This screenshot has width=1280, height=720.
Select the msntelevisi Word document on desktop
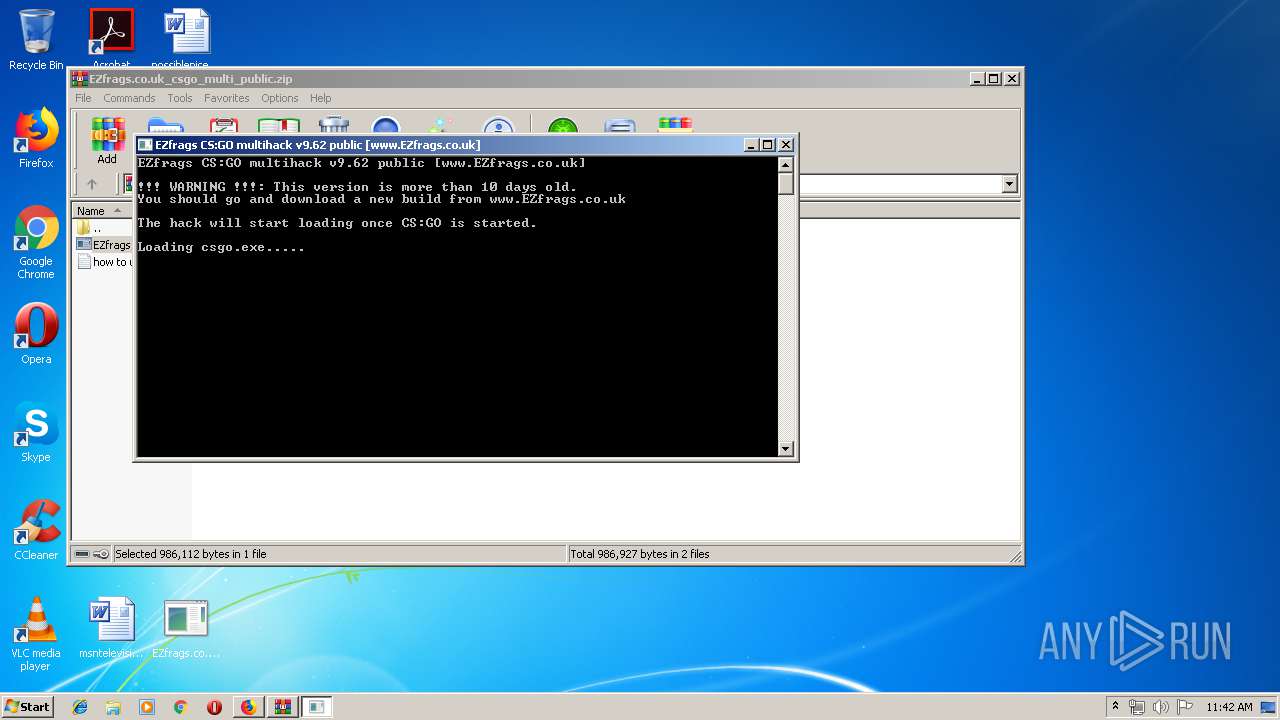click(x=111, y=628)
